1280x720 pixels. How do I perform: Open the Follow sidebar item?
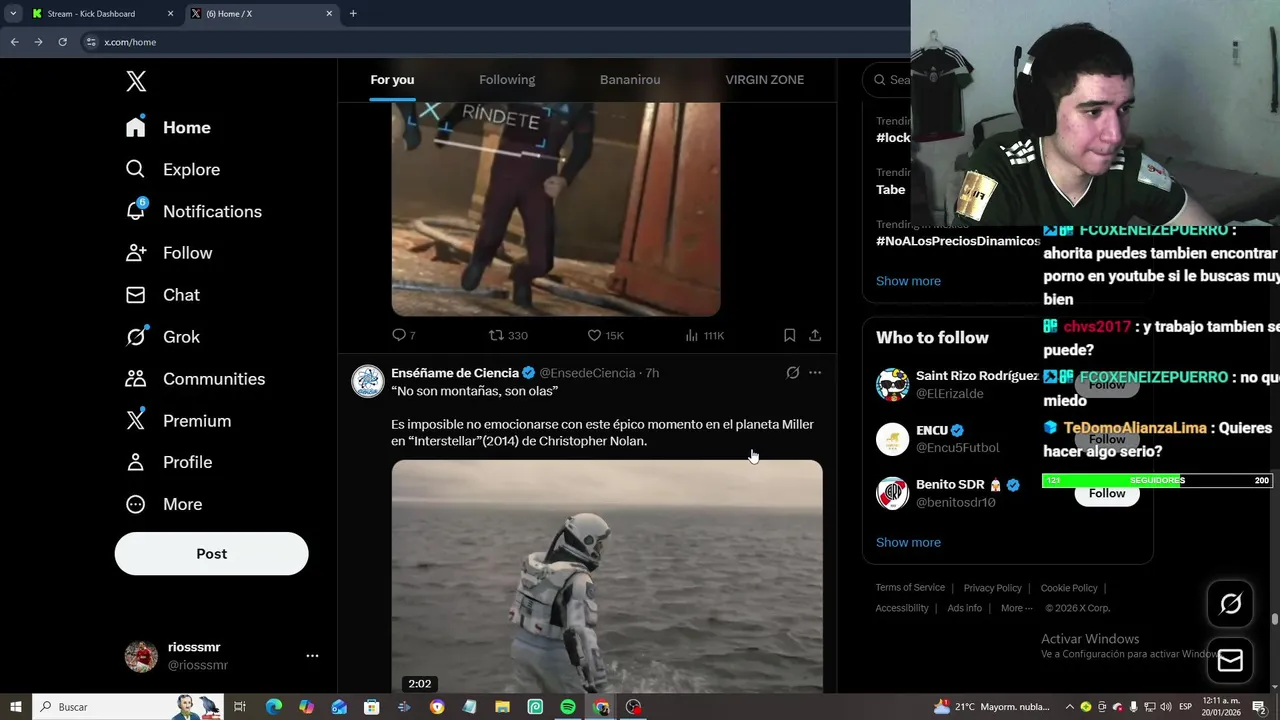[169, 253]
